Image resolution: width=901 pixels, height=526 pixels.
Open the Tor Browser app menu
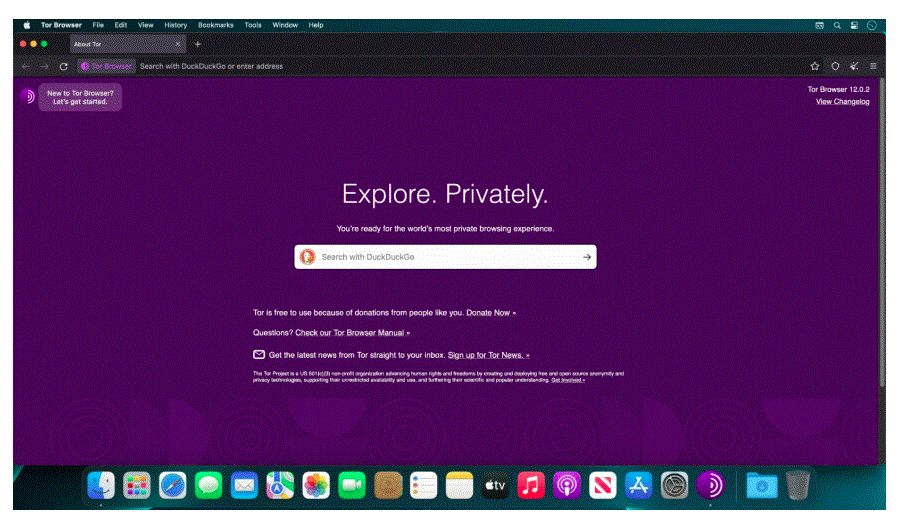pyautogui.click(x=61, y=25)
